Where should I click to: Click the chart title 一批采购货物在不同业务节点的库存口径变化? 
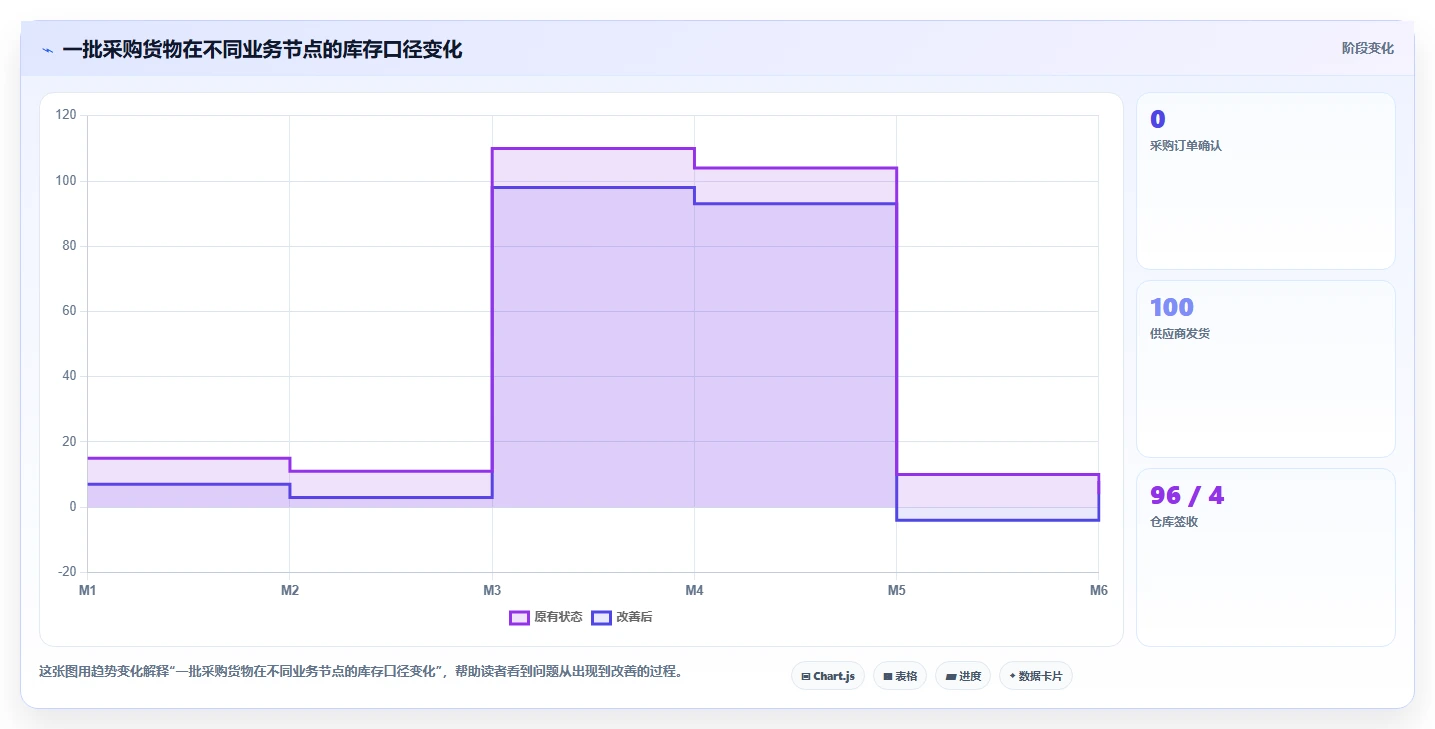(x=262, y=50)
